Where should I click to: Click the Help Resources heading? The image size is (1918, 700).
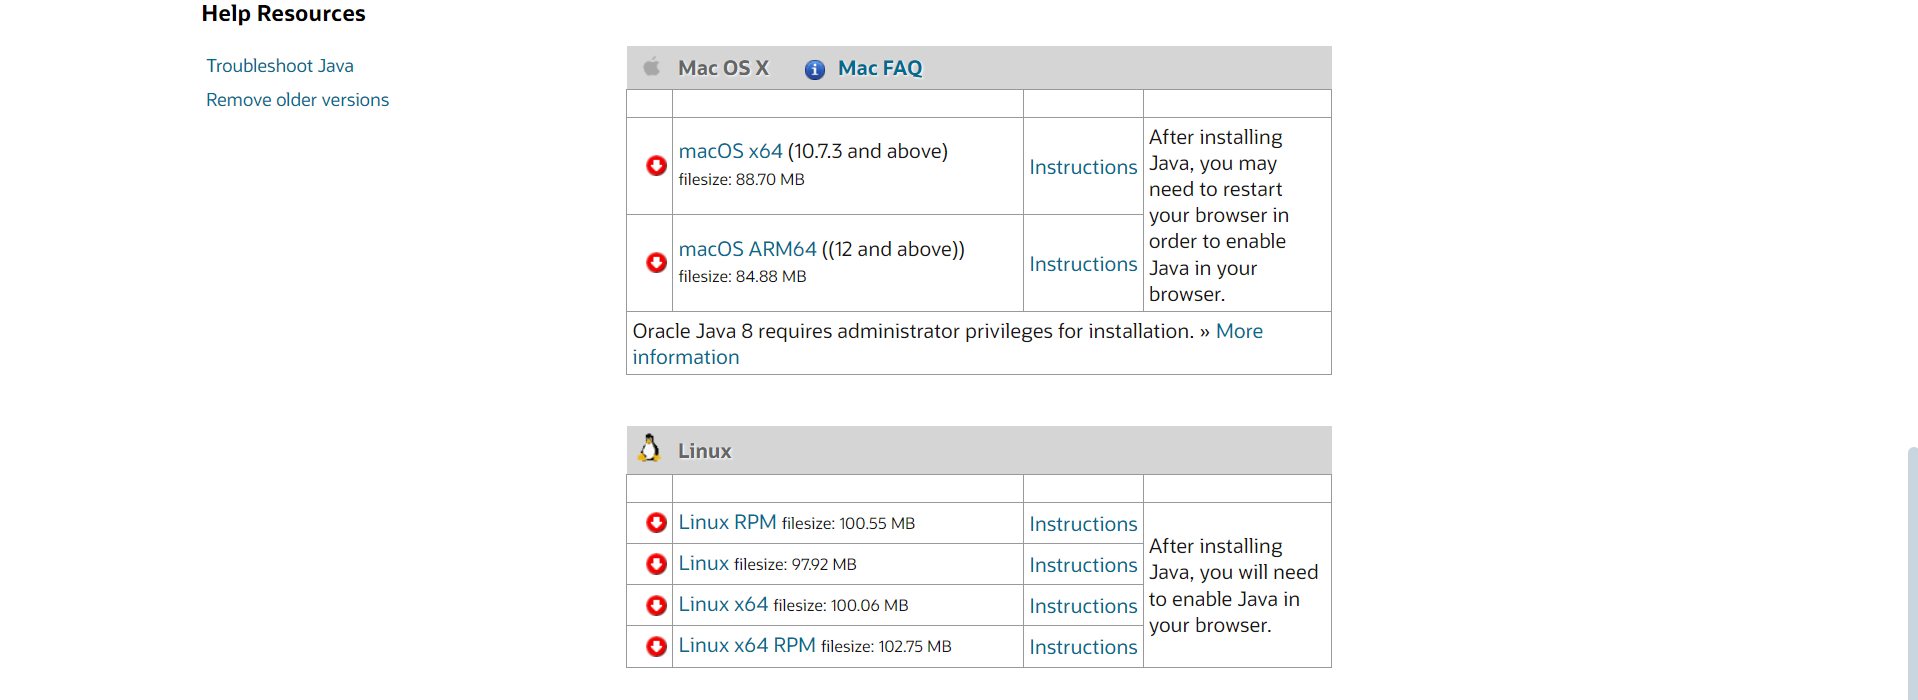pyautogui.click(x=283, y=14)
